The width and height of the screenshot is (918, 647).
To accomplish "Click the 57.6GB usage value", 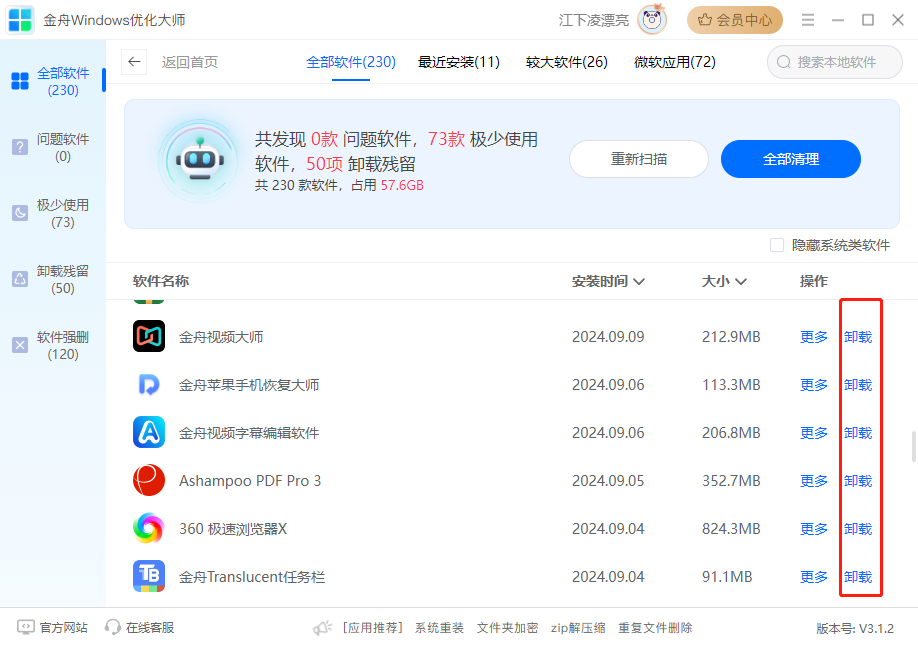I will [402, 186].
